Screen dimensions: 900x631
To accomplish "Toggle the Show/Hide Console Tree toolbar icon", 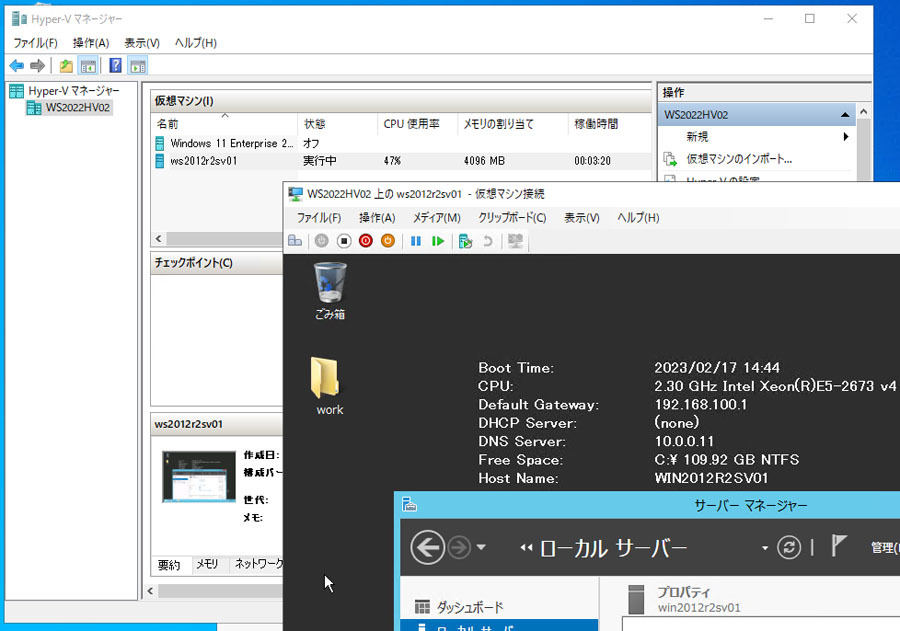I will point(88,66).
